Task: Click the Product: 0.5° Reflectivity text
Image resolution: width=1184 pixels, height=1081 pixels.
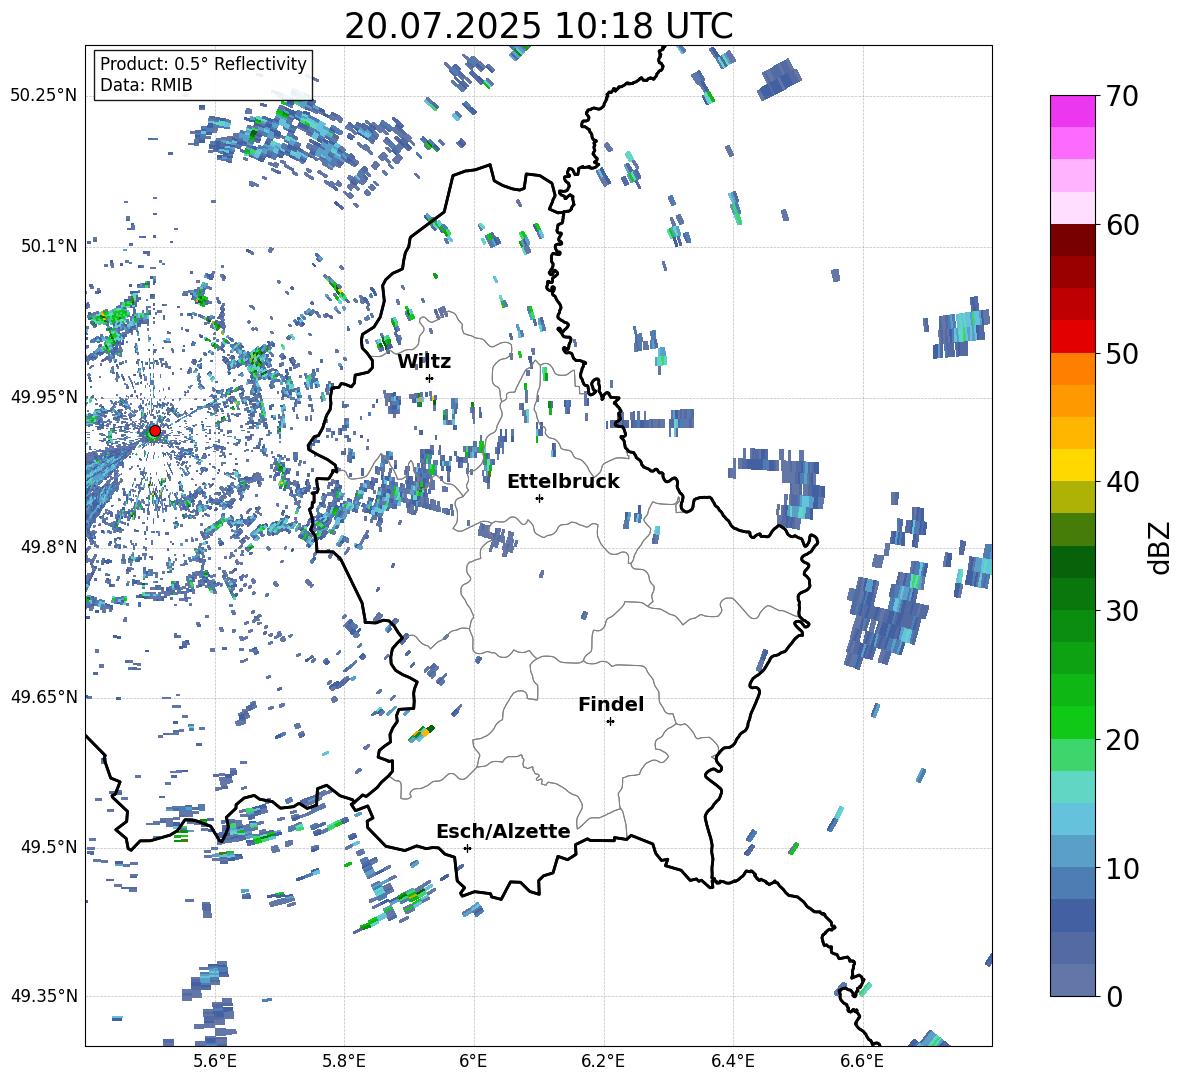Action: (203, 64)
